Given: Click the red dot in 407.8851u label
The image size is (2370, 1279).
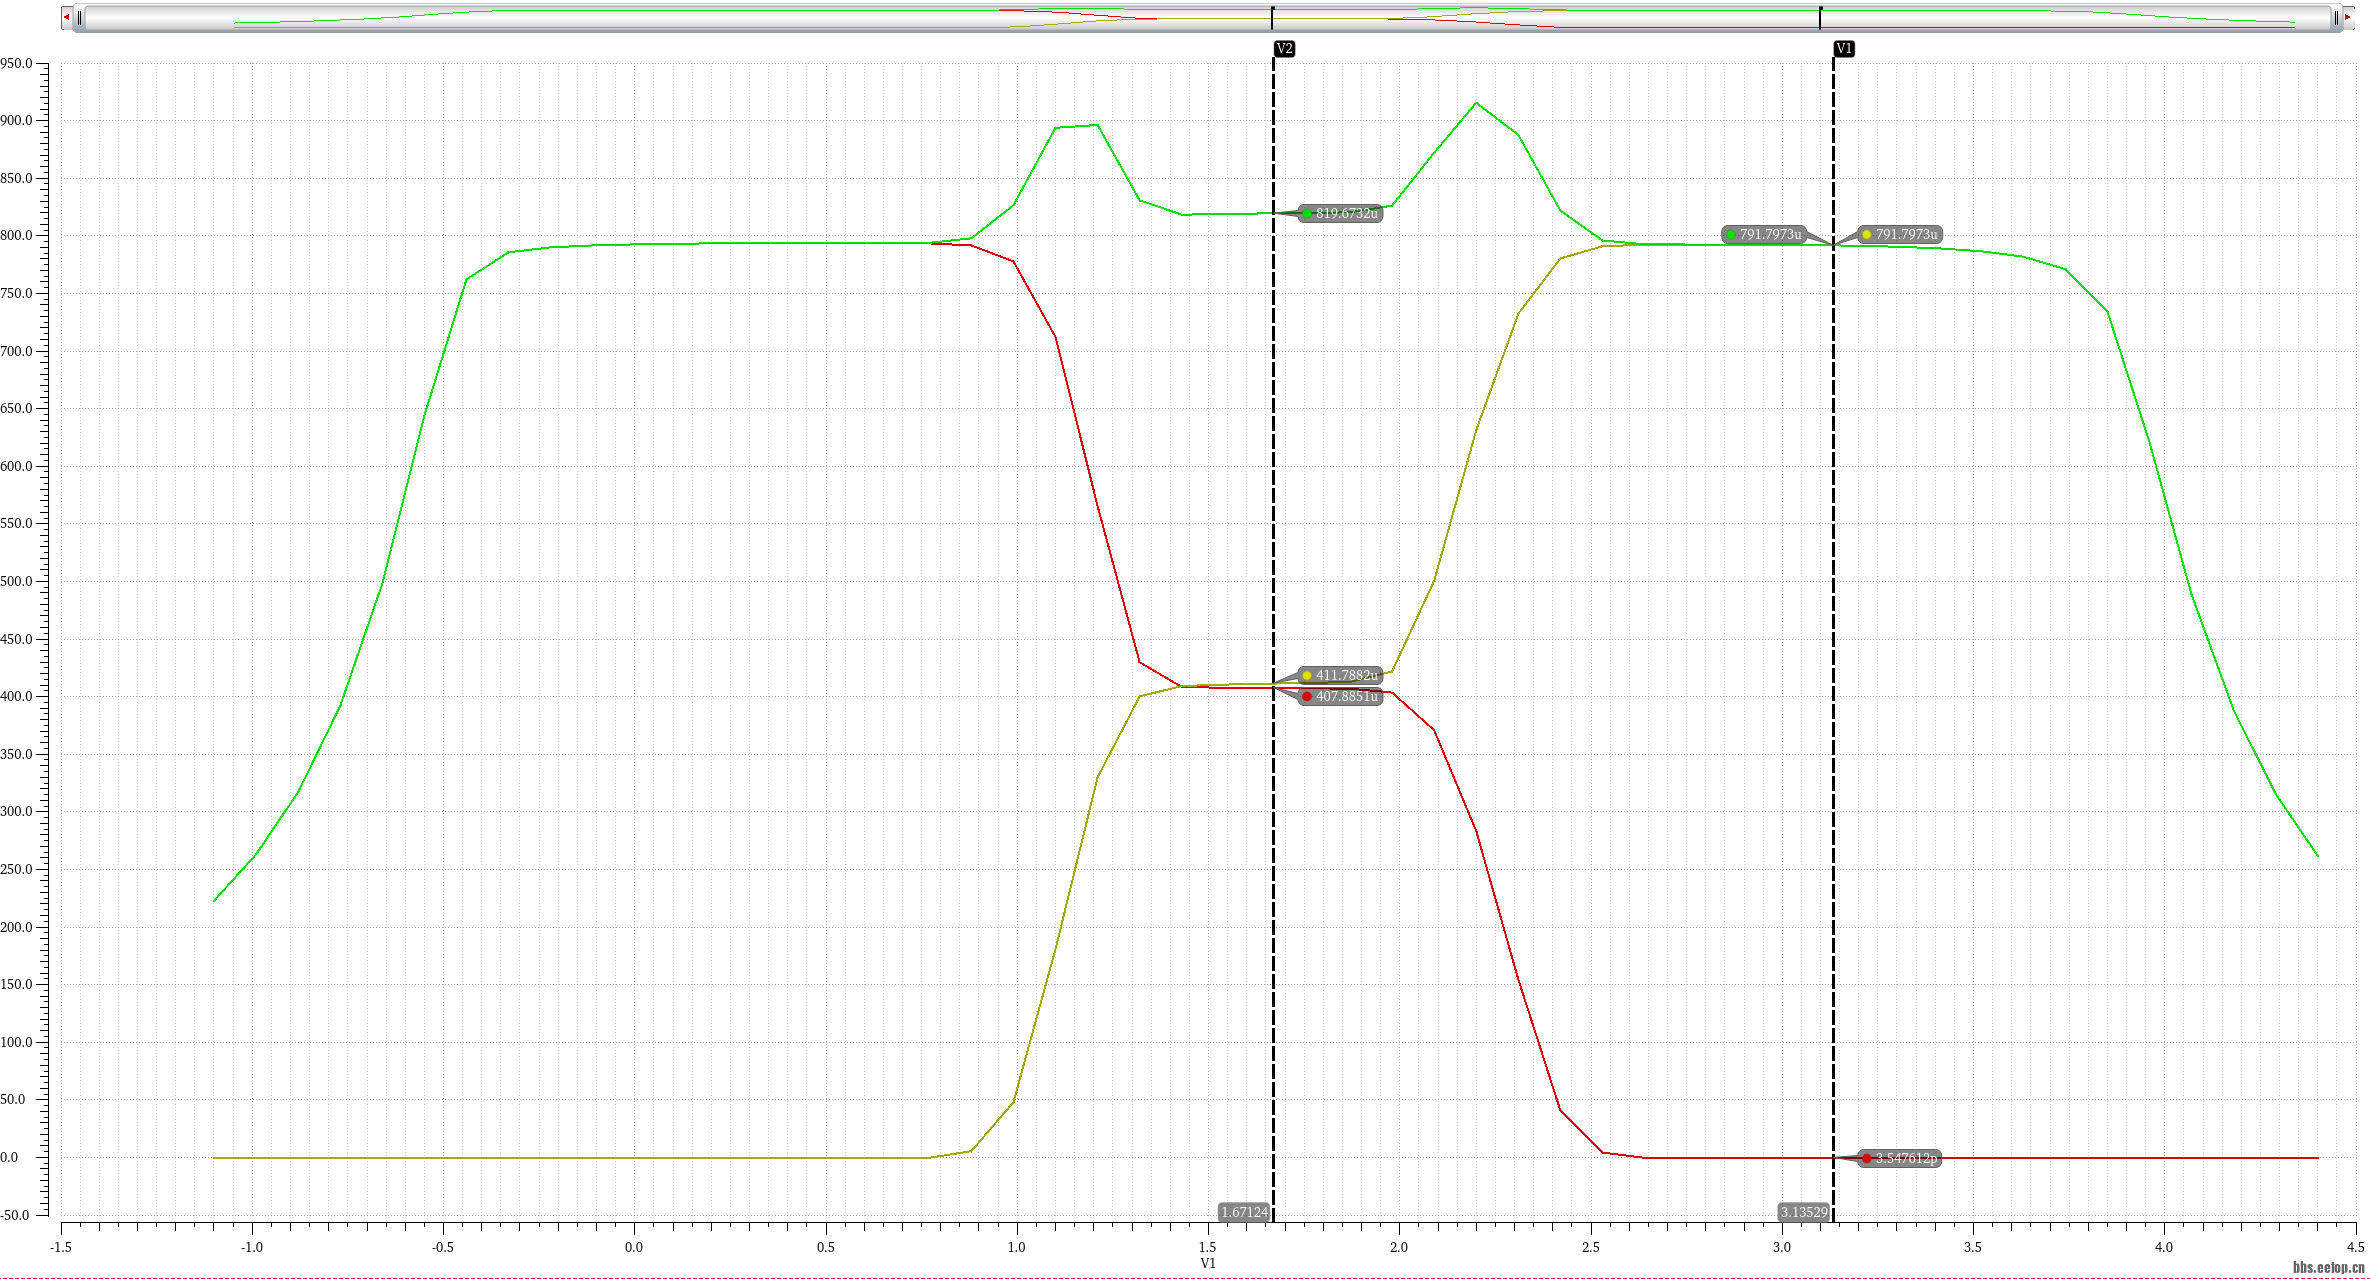Looking at the screenshot, I should pyautogui.click(x=1307, y=696).
